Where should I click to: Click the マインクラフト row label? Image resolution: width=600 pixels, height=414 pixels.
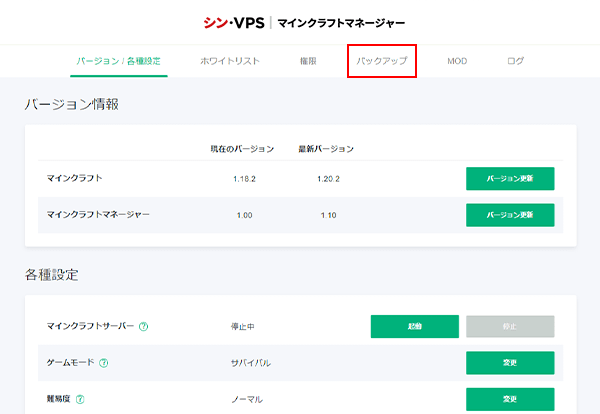pyautogui.click(x=75, y=178)
